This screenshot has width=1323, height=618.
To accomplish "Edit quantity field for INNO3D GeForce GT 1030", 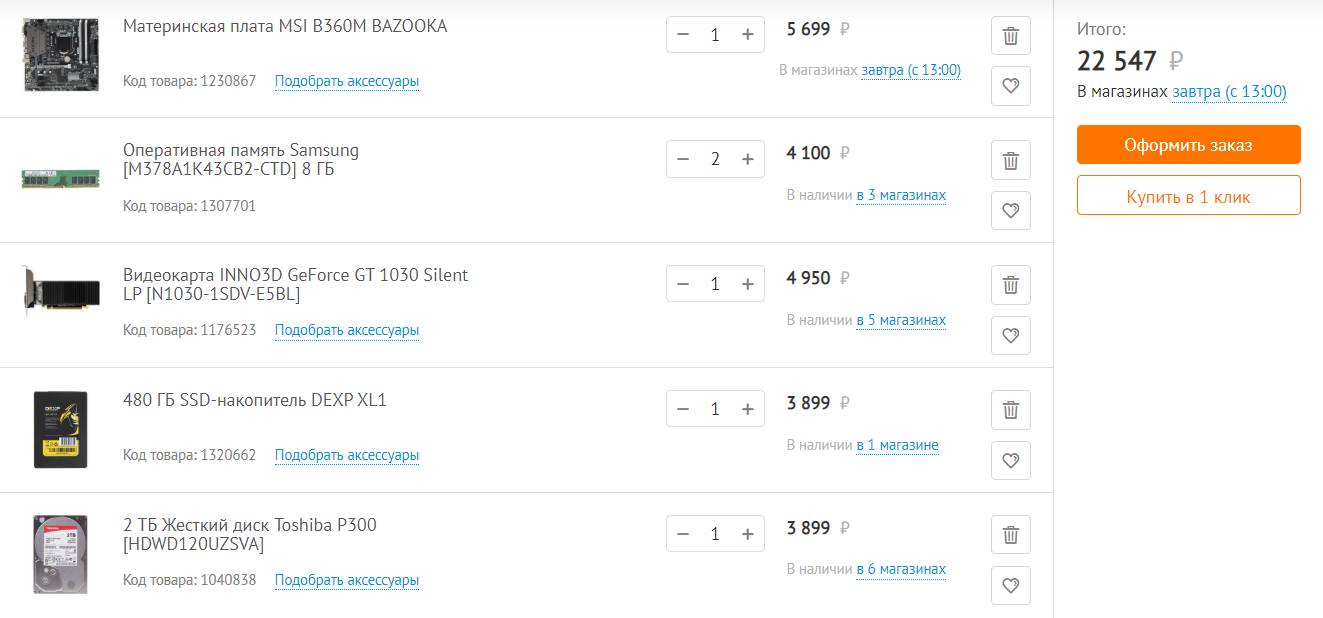I will pos(715,284).
